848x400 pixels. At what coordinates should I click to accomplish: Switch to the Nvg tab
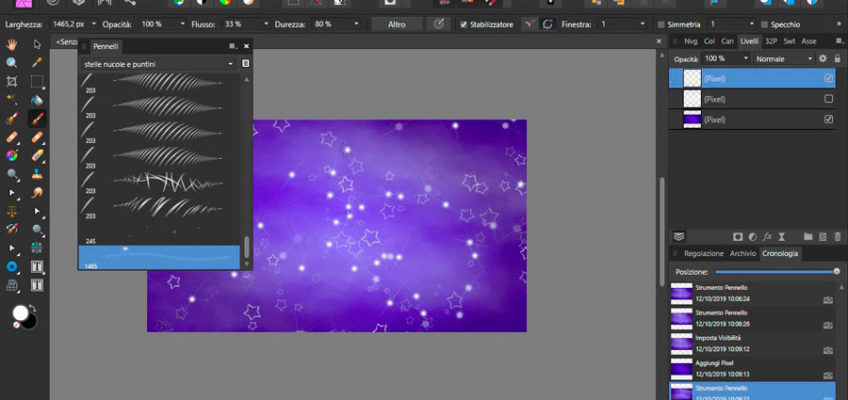pyautogui.click(x=691, y=41)
